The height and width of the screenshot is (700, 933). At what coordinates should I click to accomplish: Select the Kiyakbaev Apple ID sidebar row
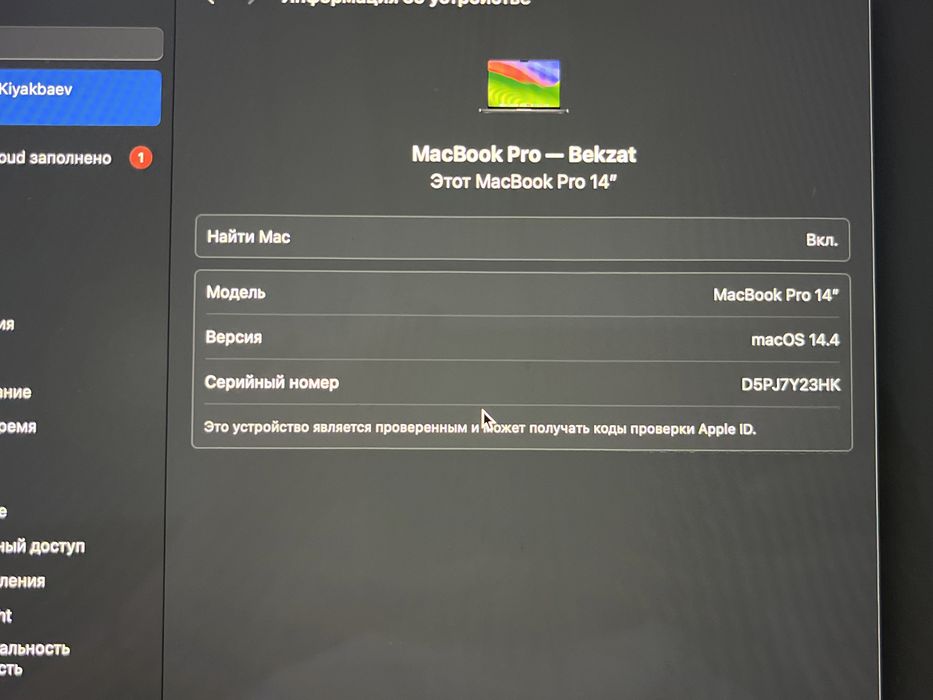point(80,98)
